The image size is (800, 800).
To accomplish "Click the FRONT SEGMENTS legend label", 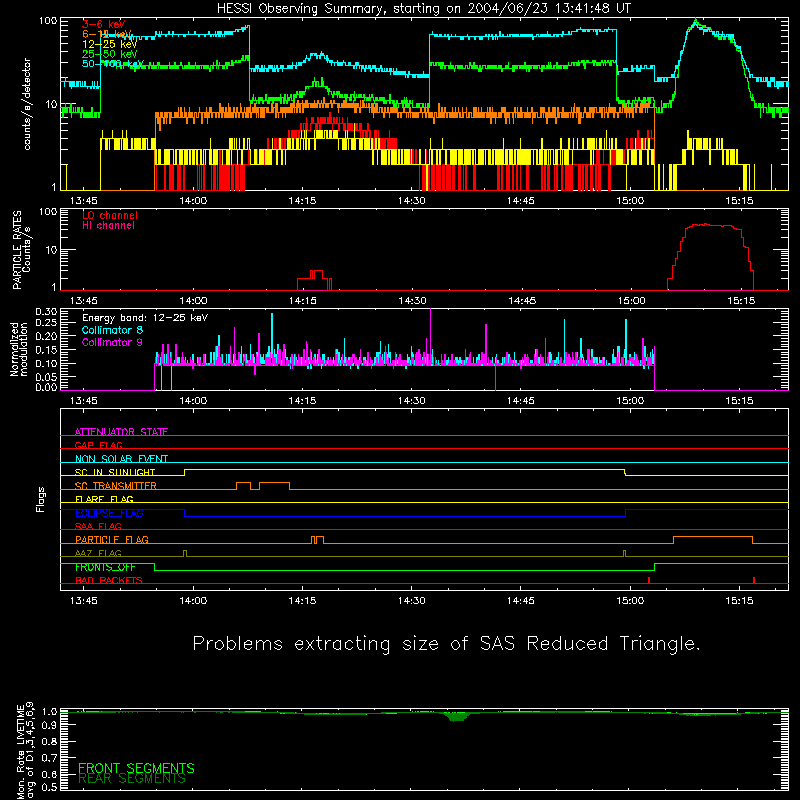I will [x=136, y=768].
